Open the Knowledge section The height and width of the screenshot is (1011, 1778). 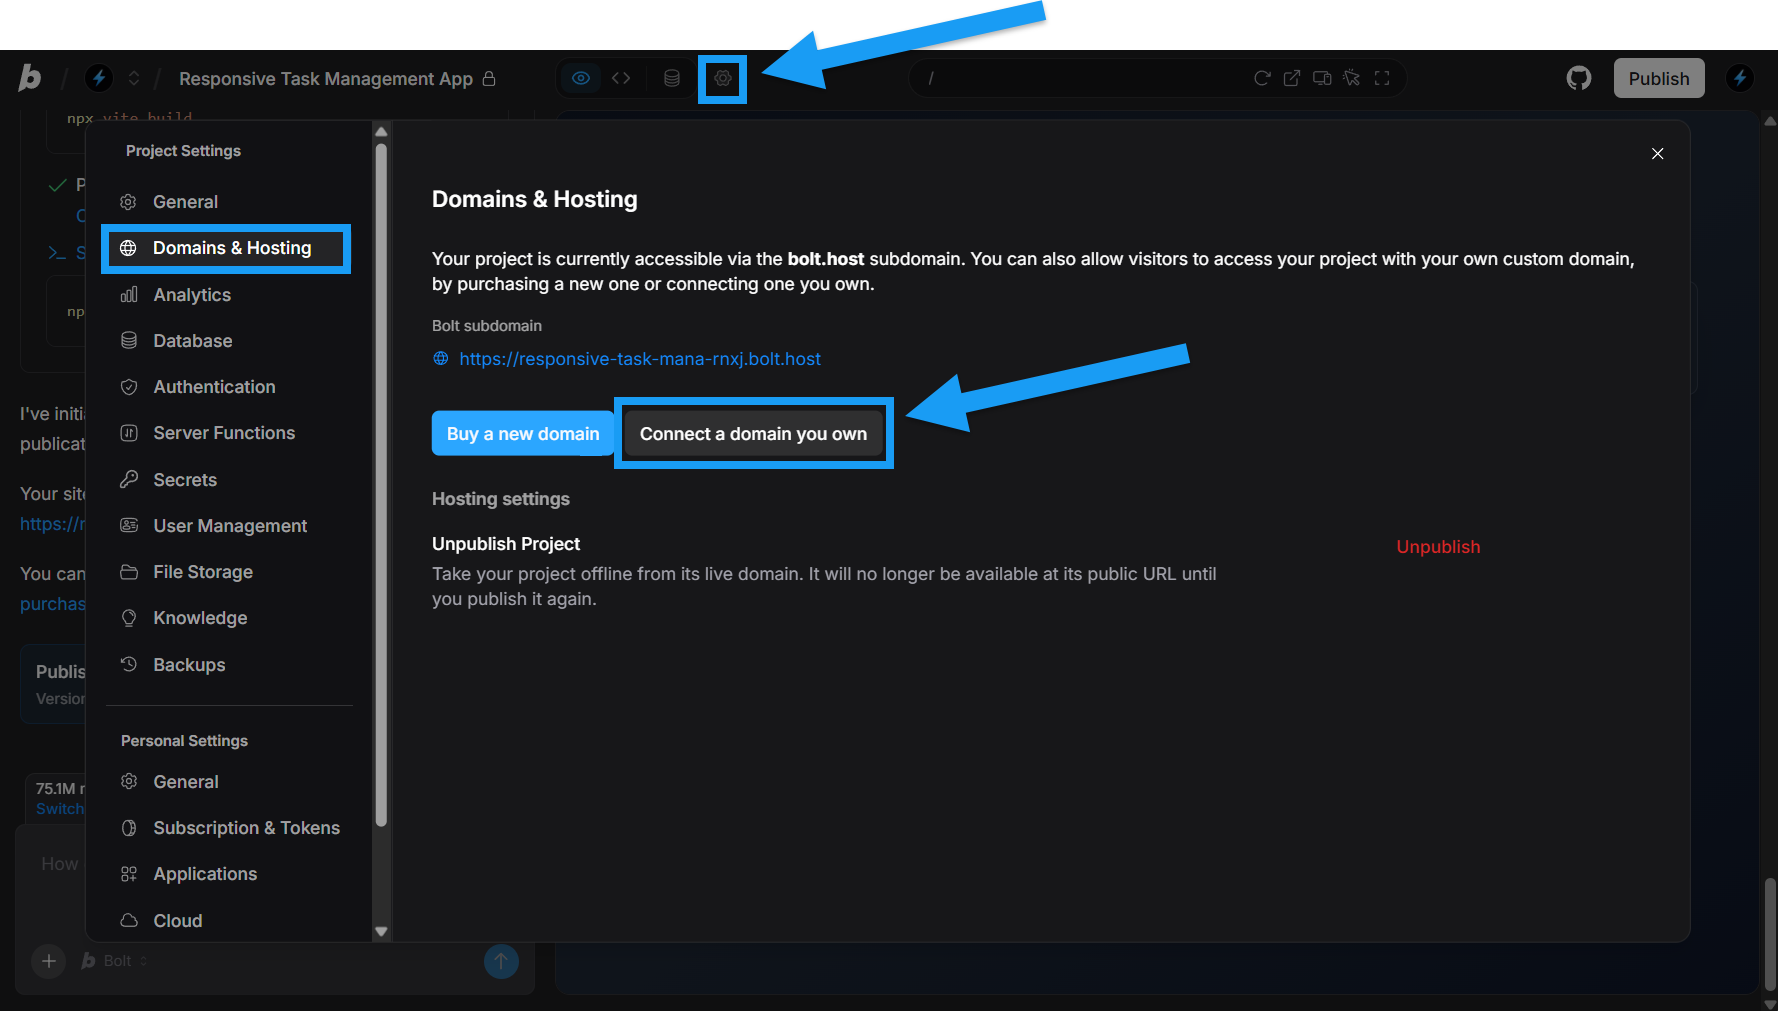[229, 618]
